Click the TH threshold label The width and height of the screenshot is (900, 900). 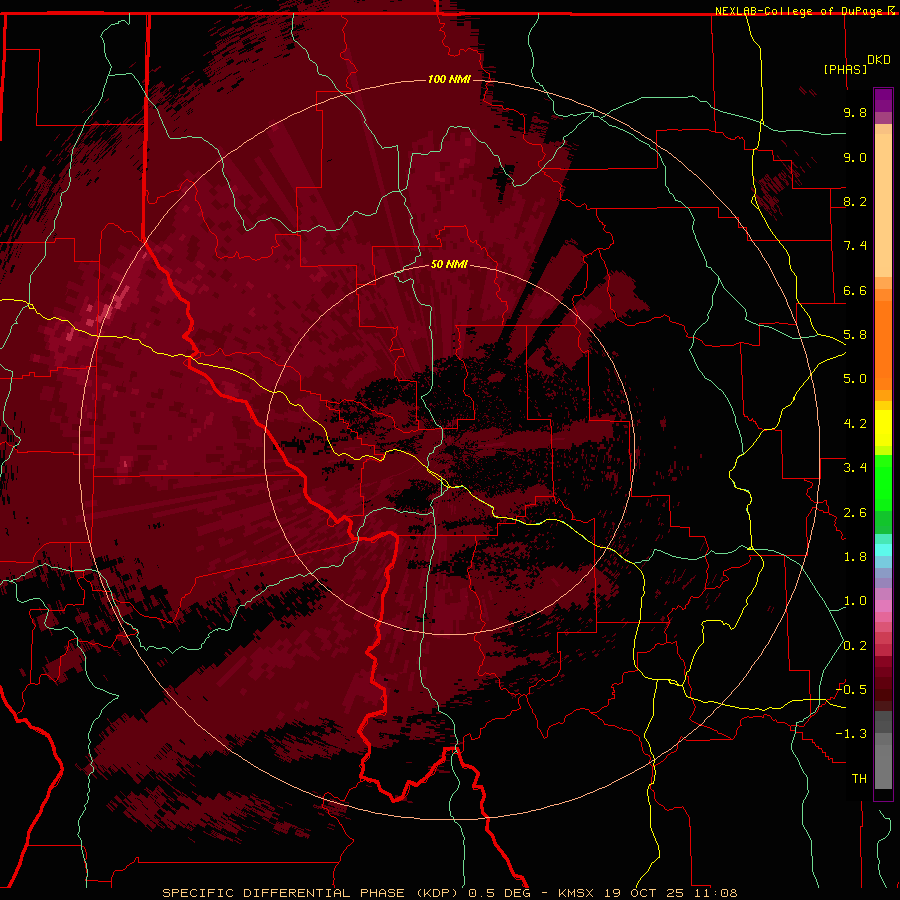tap(859, 779)
